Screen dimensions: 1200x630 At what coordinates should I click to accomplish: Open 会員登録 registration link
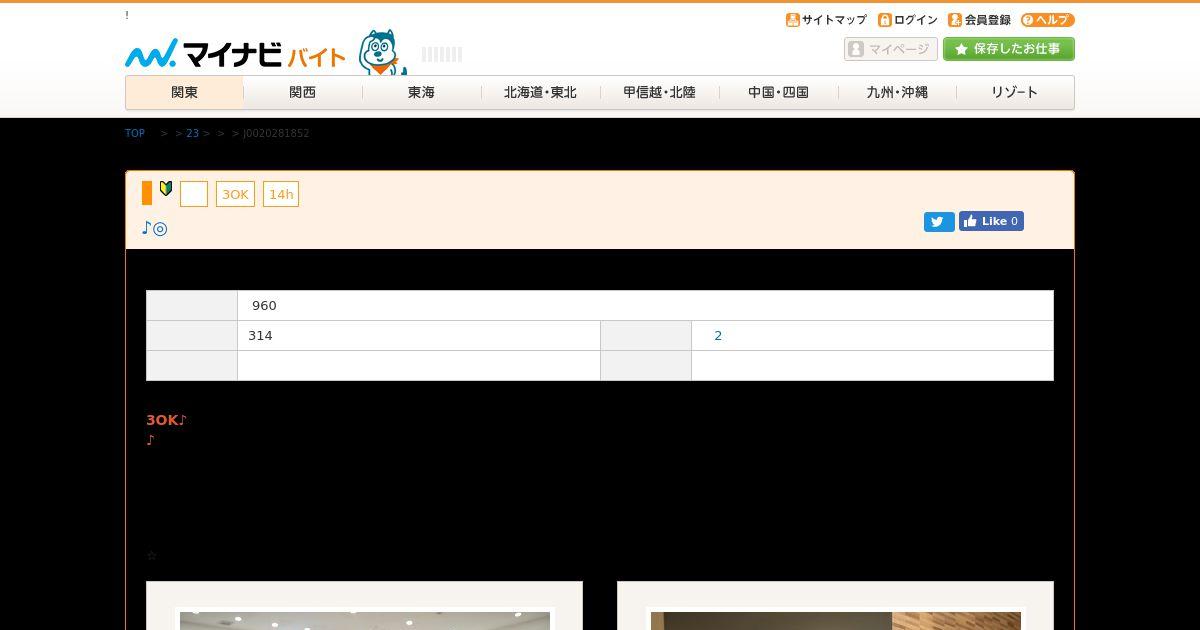[980, 20]
